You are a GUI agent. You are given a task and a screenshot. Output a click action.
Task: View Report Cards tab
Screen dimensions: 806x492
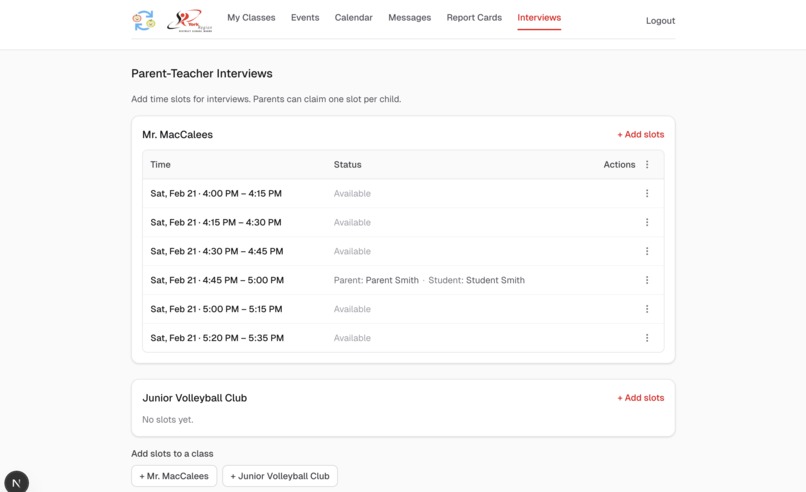474,17
